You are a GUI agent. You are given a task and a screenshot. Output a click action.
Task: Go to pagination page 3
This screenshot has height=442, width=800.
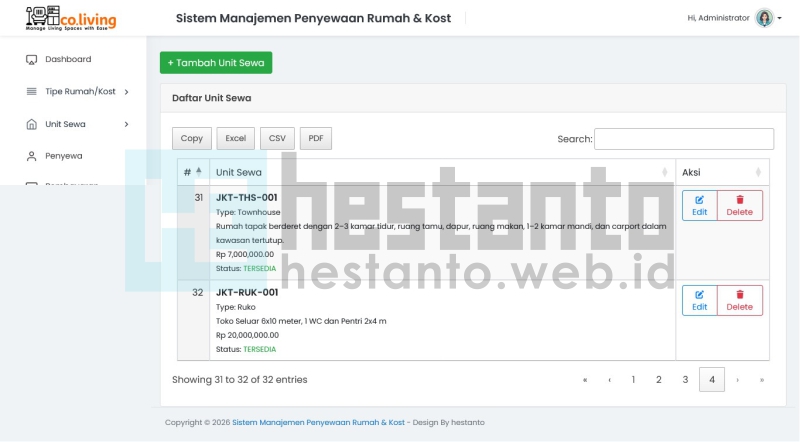coord(685,380)
